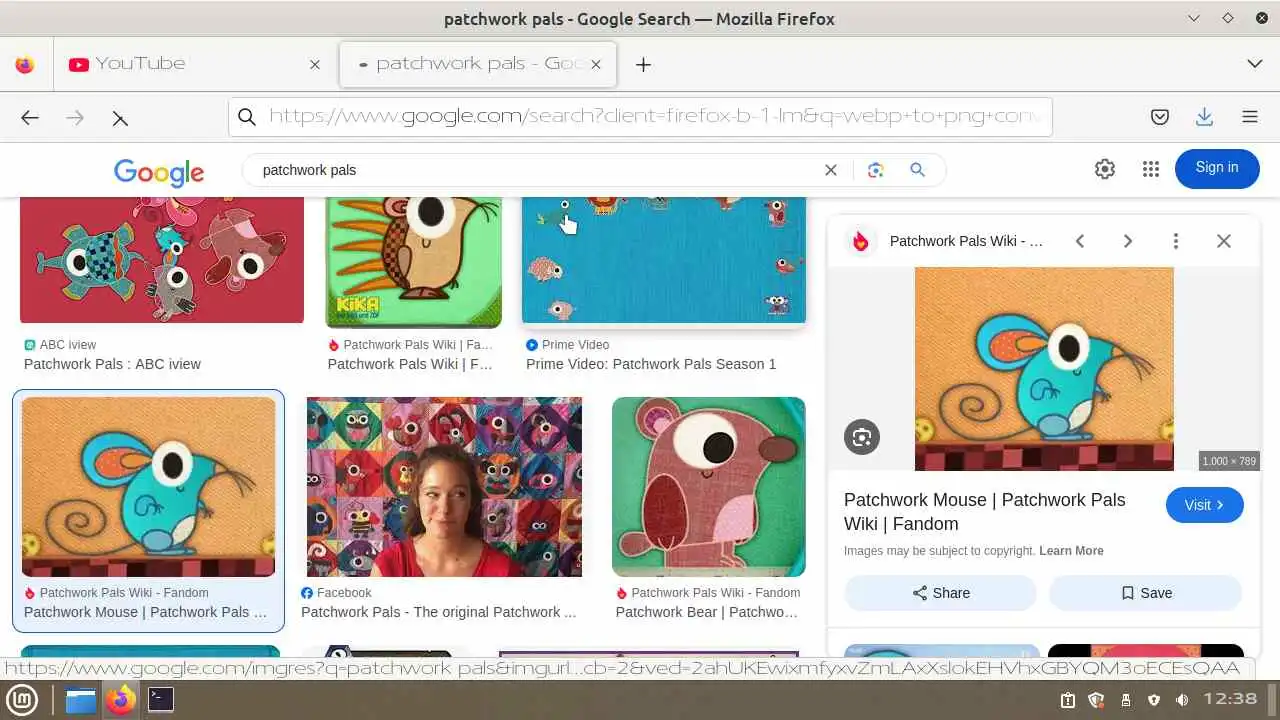1280x720 pixels.
Task: Click the Share button
Action: point(940,593)
